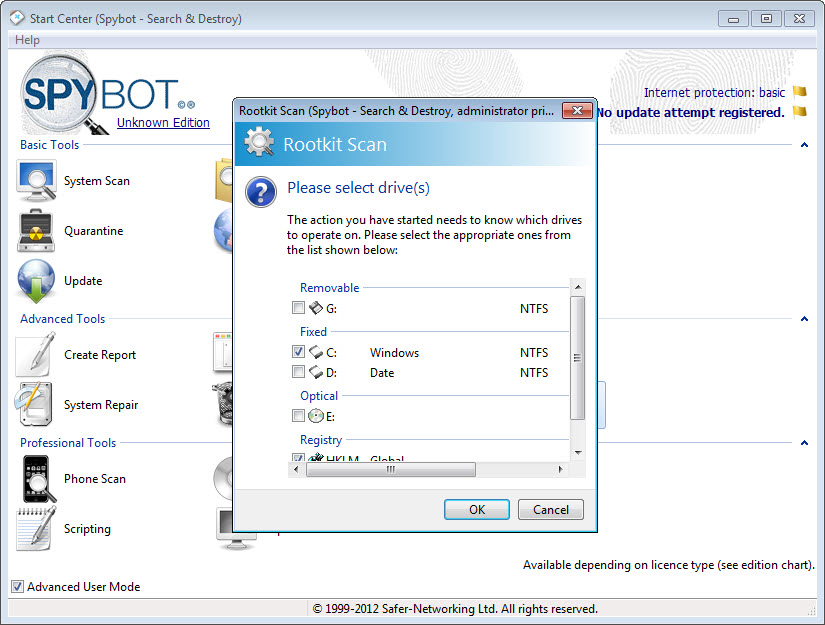Click the 'Windows' drive label

click(x=395, y=352)
